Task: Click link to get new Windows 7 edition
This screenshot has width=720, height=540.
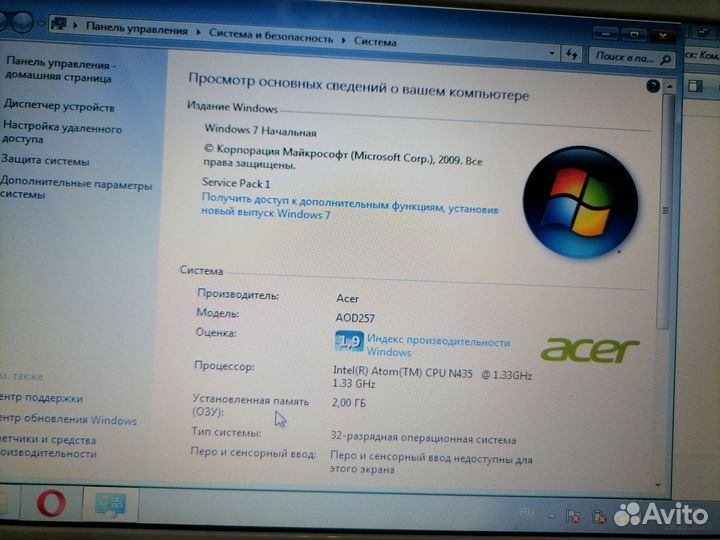Action: (x=350, y=206)
